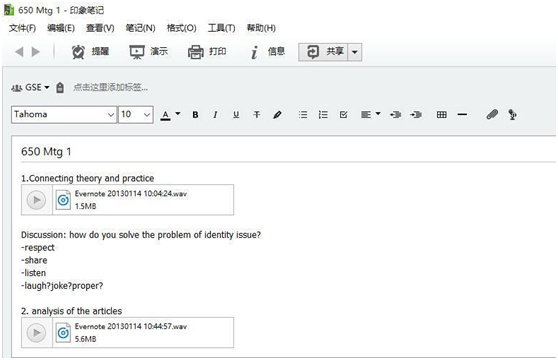This screenshot has width=558, height=360.
Task: Open the 文件(F) menu
Action: [x=22, y=28]
